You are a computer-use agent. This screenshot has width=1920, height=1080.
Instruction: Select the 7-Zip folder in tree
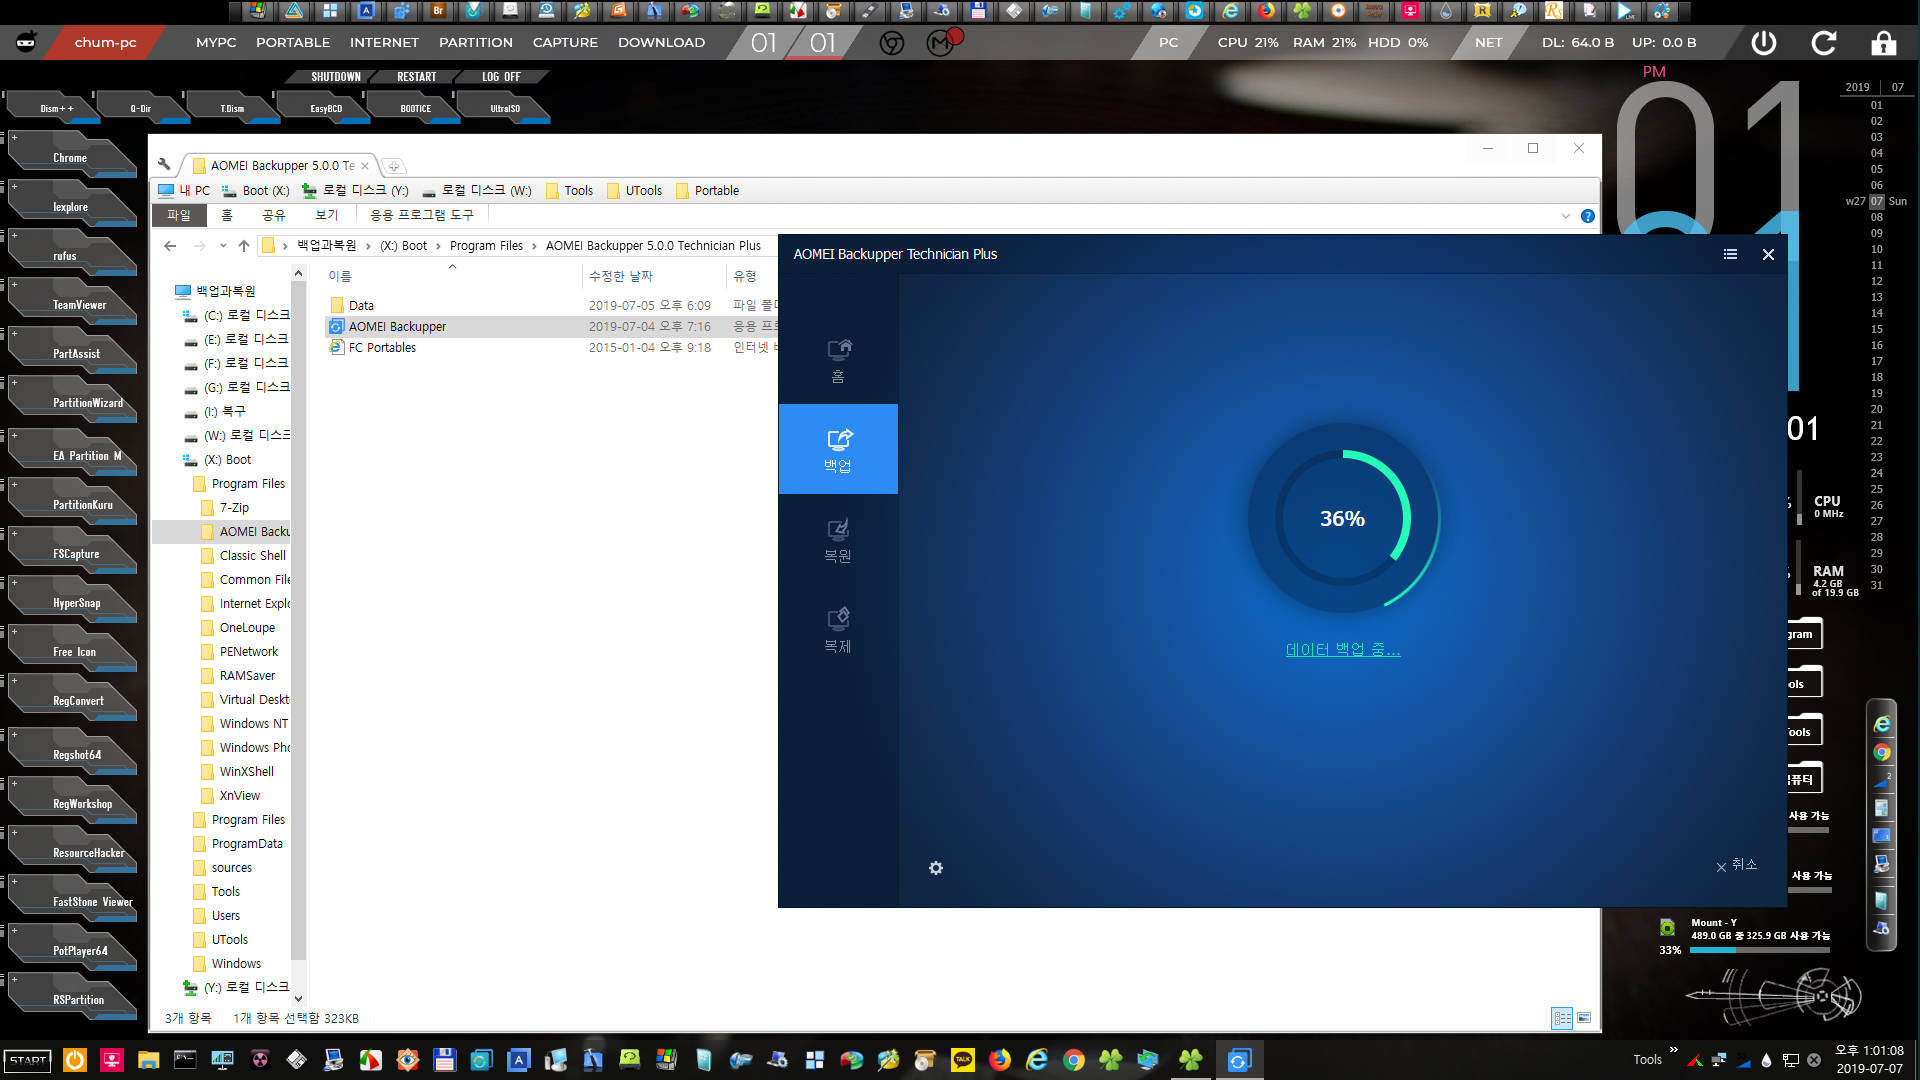234,508
